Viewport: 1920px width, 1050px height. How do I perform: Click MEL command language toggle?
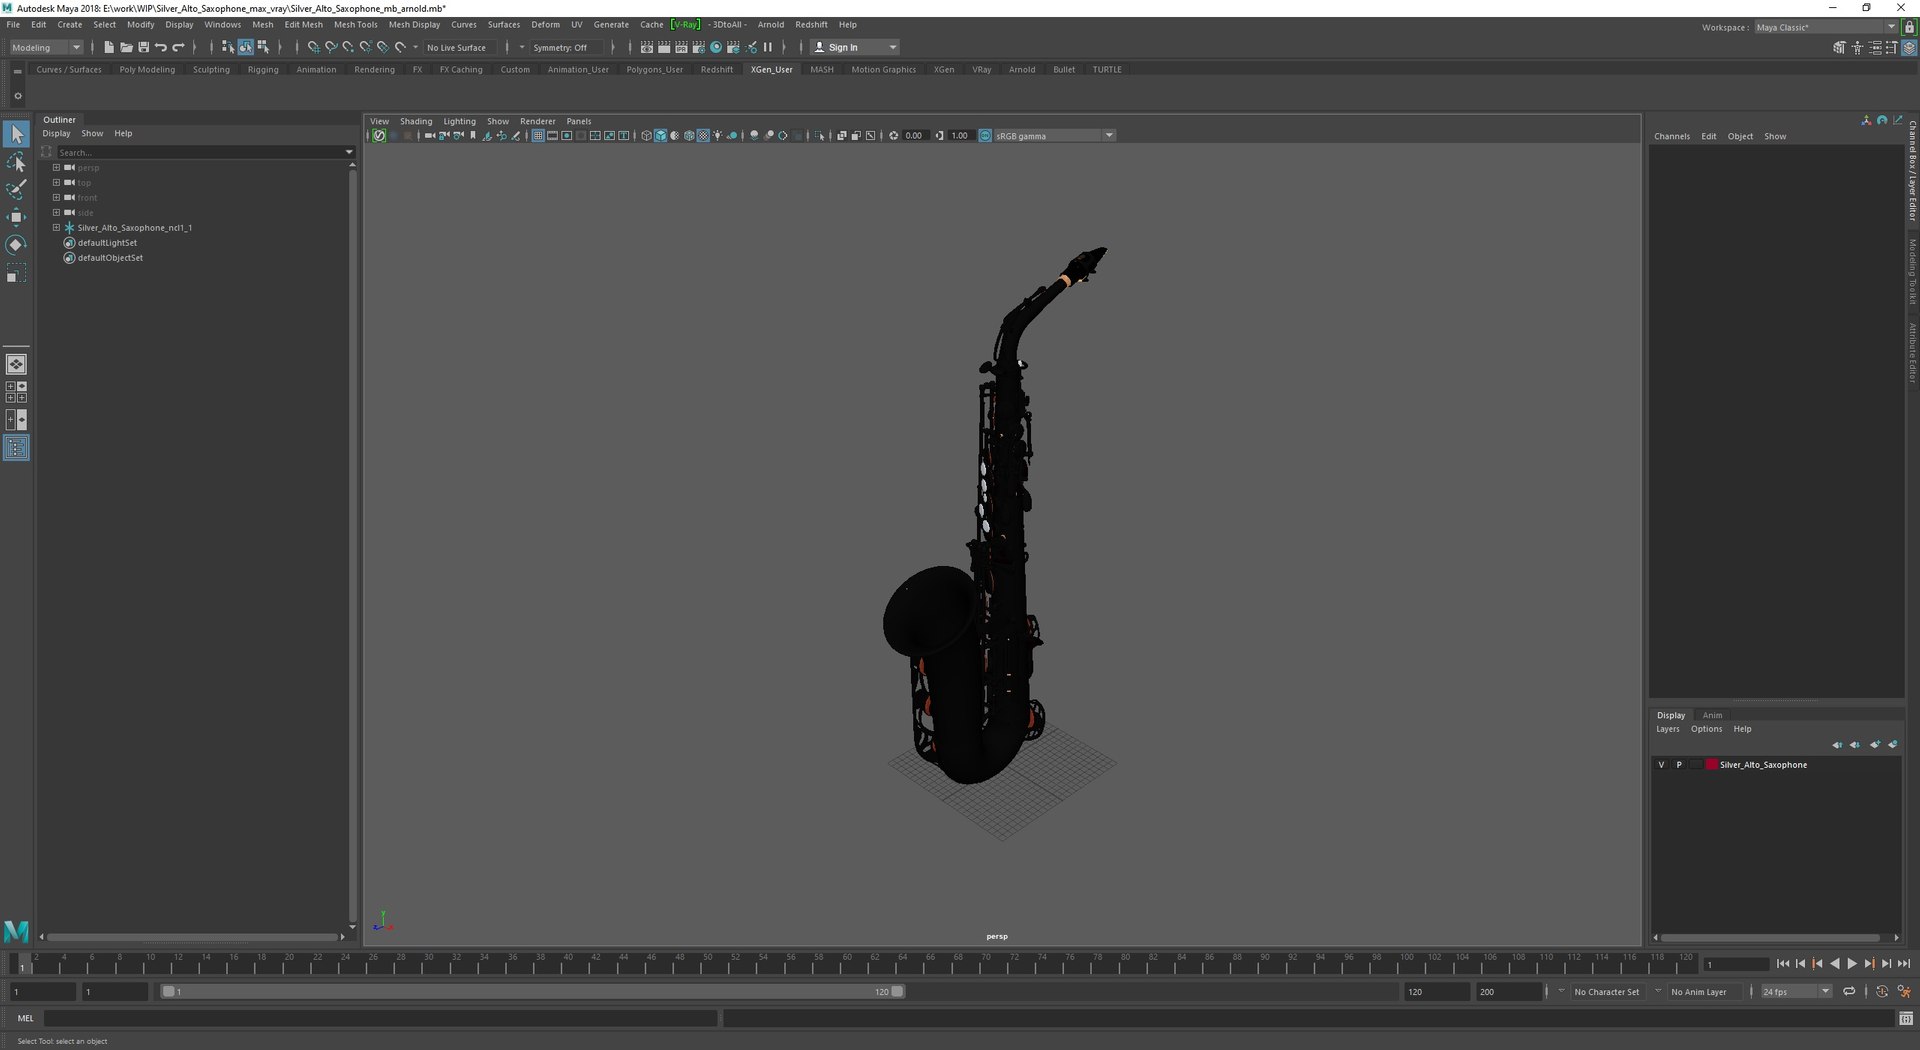click(25, 1019)
